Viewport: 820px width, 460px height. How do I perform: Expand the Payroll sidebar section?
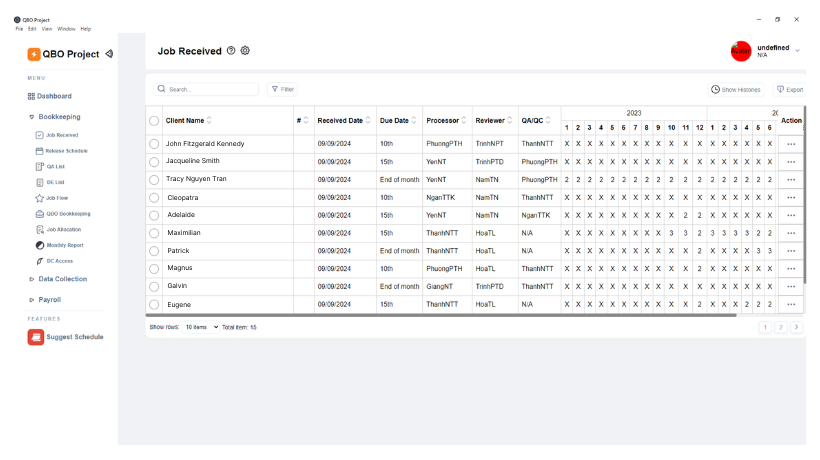(52, 299)
